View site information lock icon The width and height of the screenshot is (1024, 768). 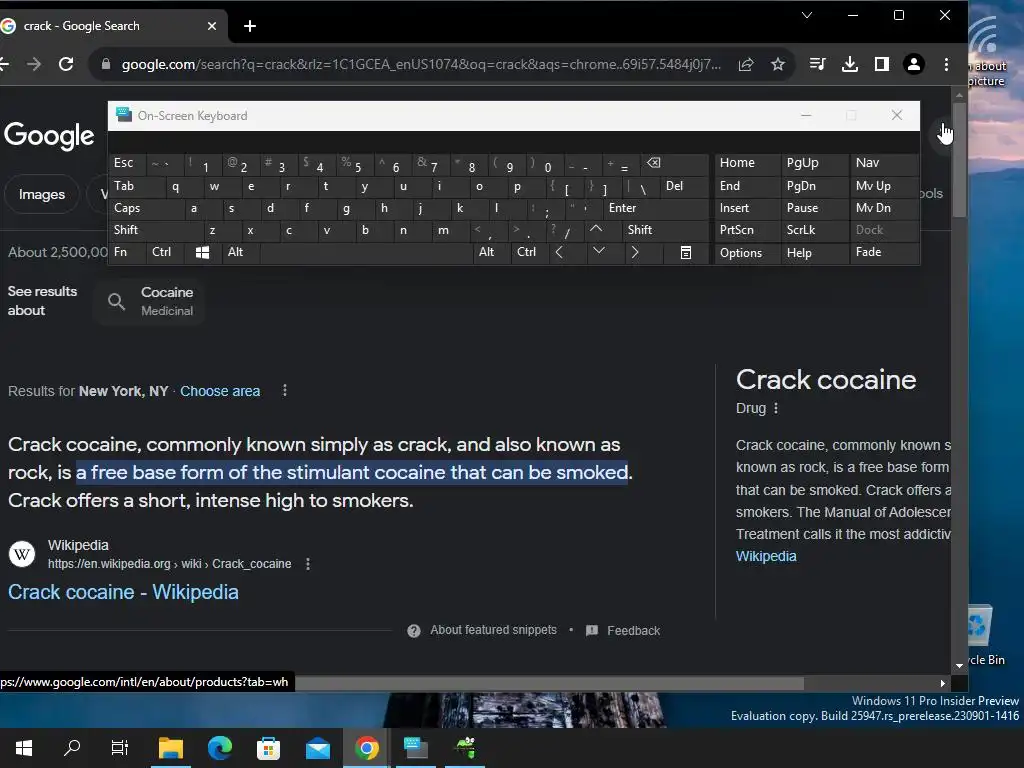coord(106,64)
